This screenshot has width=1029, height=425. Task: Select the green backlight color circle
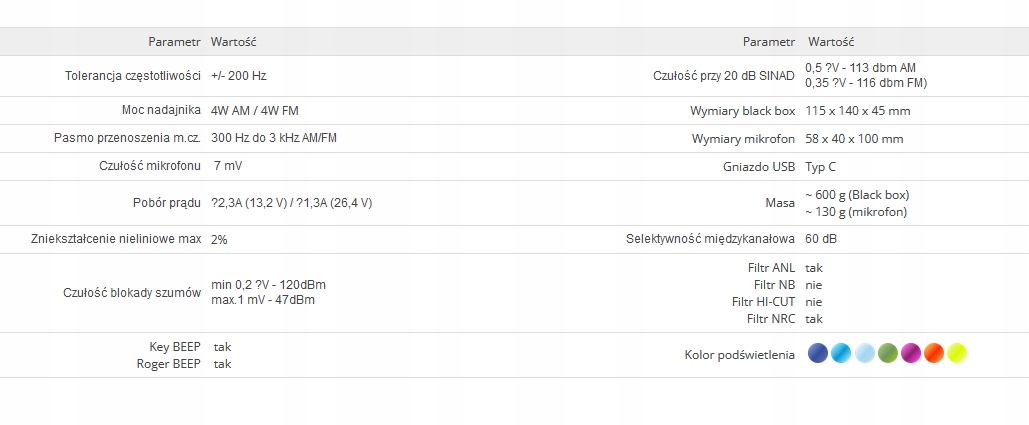[x=888, y=353]
